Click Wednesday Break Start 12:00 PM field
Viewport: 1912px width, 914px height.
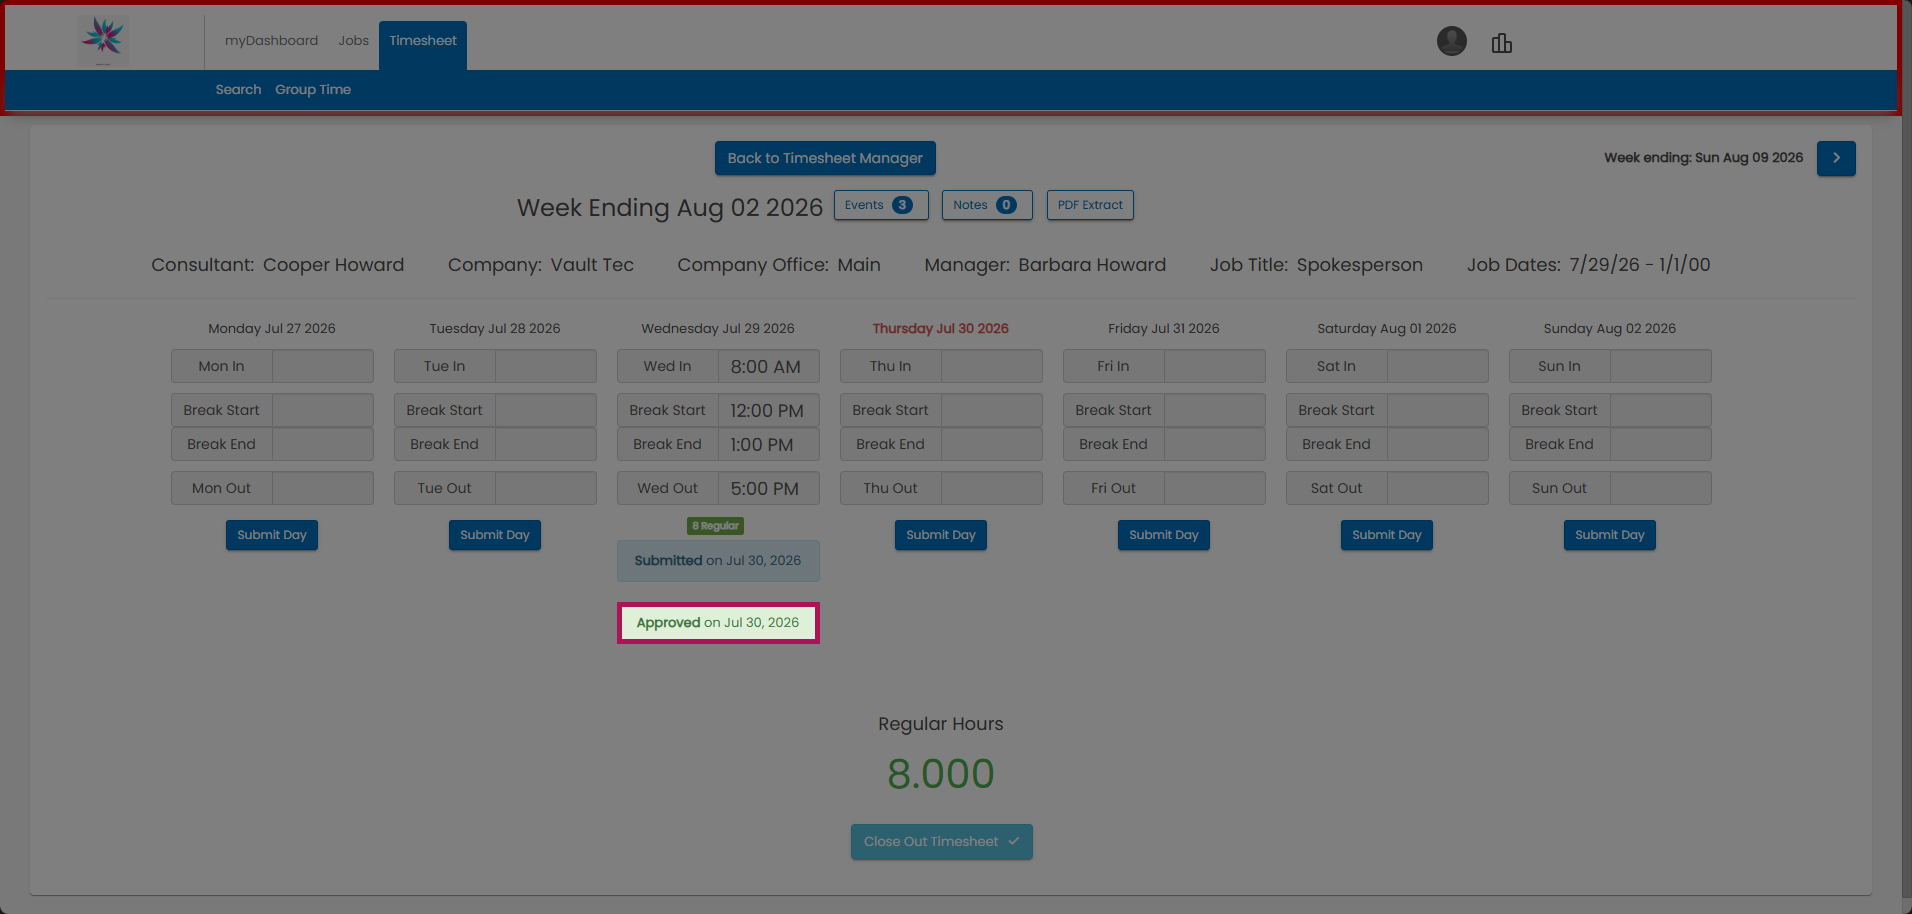click(x=768, y=410)
